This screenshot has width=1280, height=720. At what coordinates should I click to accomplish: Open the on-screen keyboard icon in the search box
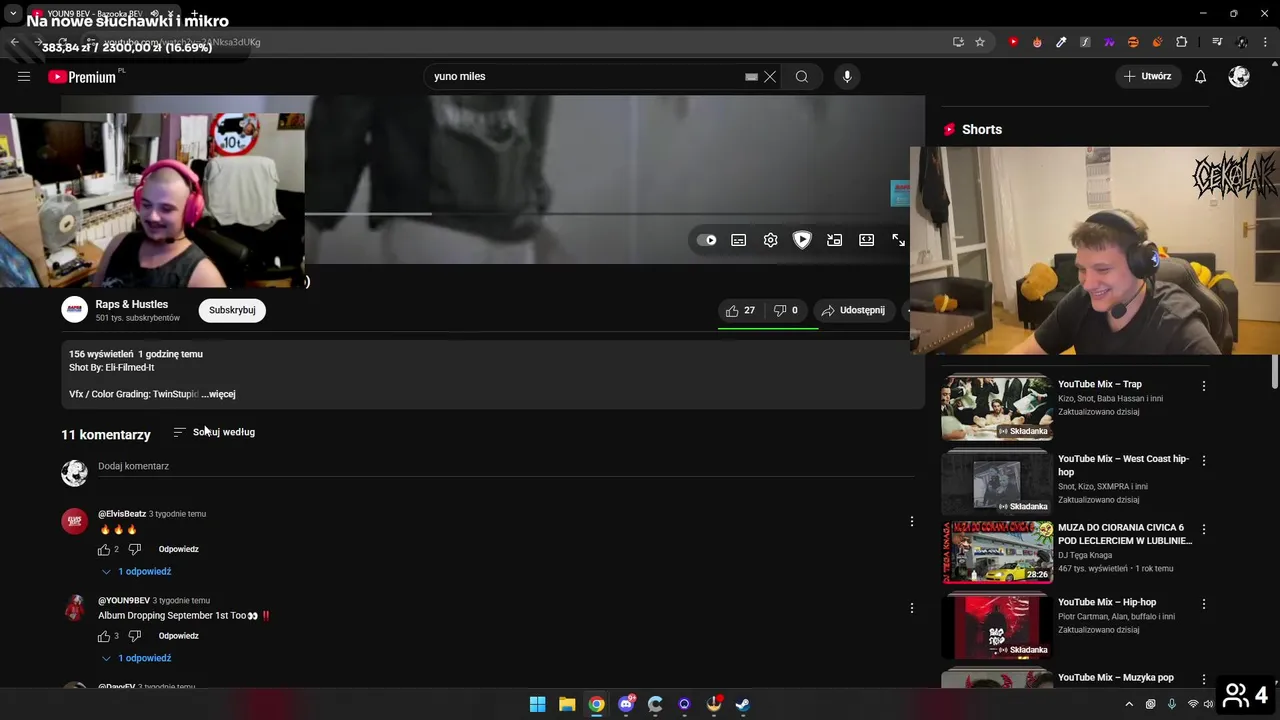coord(751,77)
